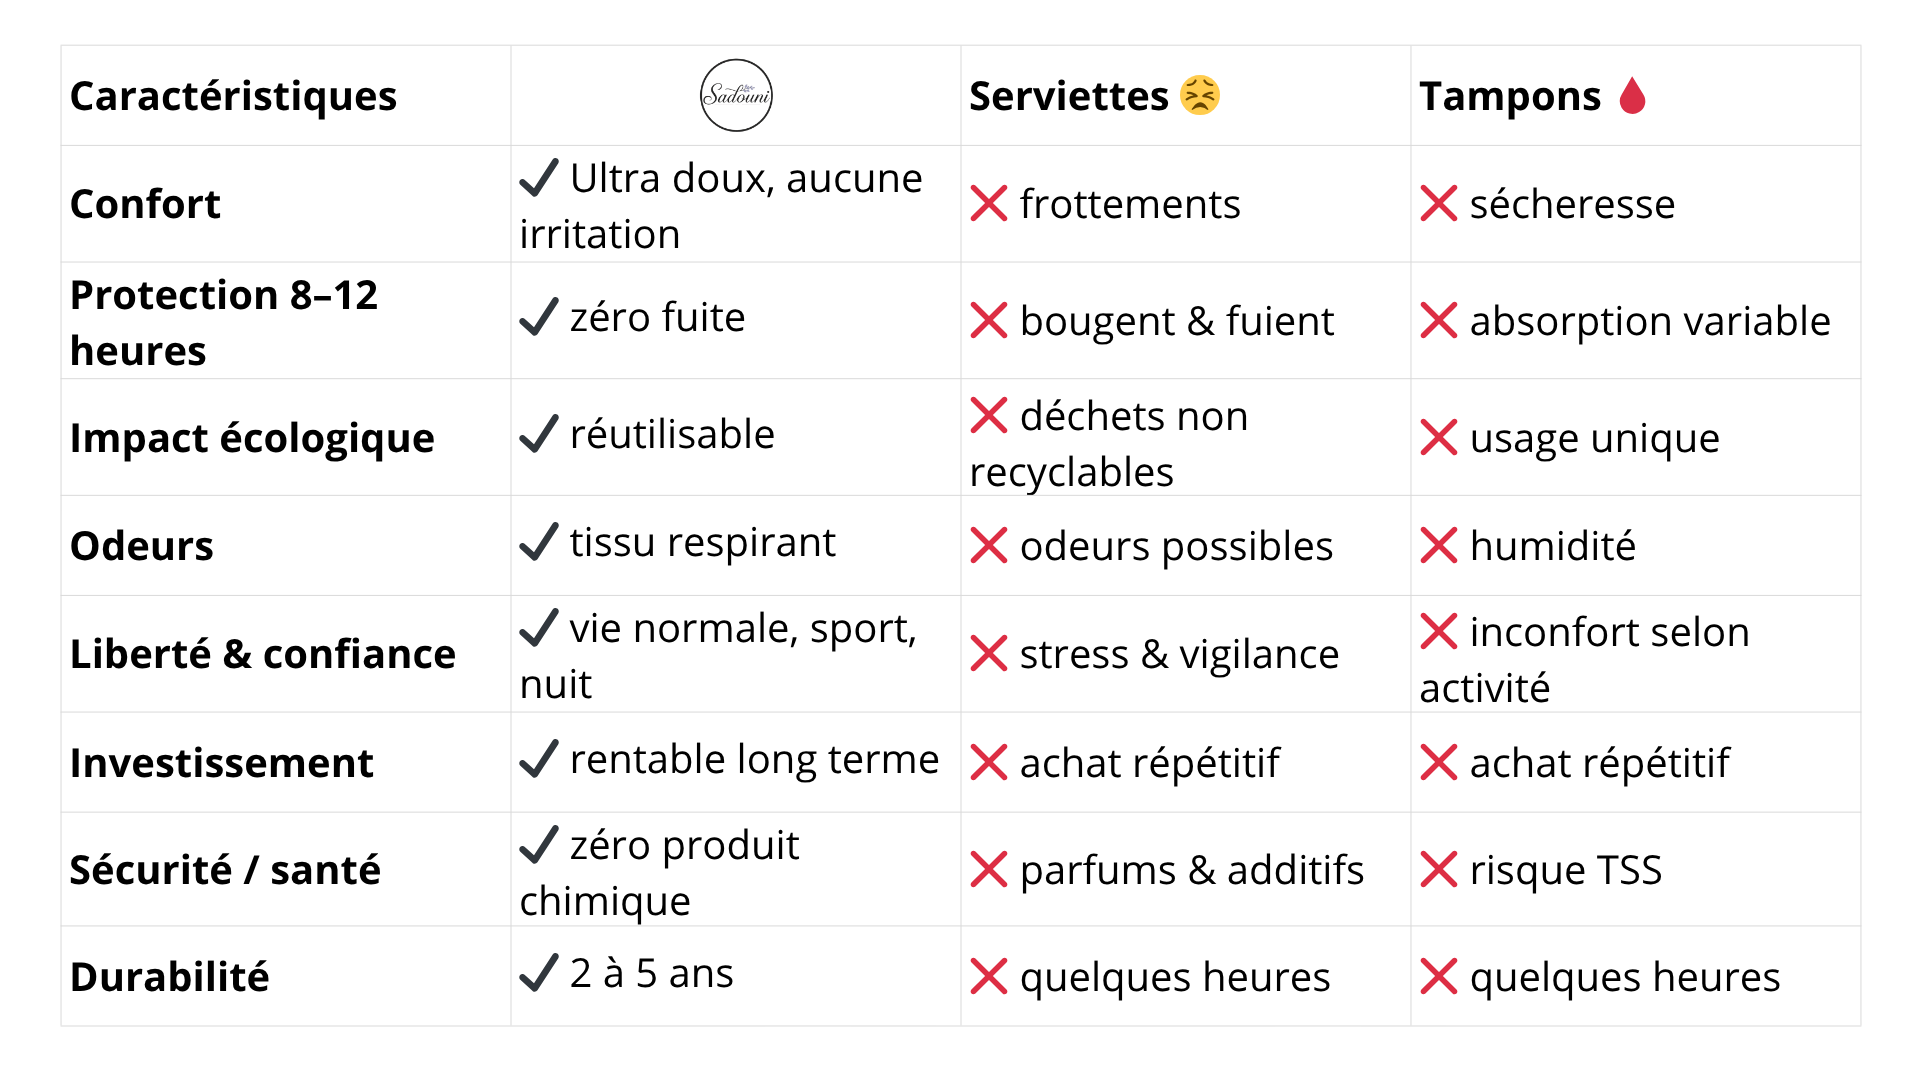Image resolution: width=1920 pixels, height=1080 pixels.
Task: Click the "Liberté & confiance" row label
Action: click(263, 654)
